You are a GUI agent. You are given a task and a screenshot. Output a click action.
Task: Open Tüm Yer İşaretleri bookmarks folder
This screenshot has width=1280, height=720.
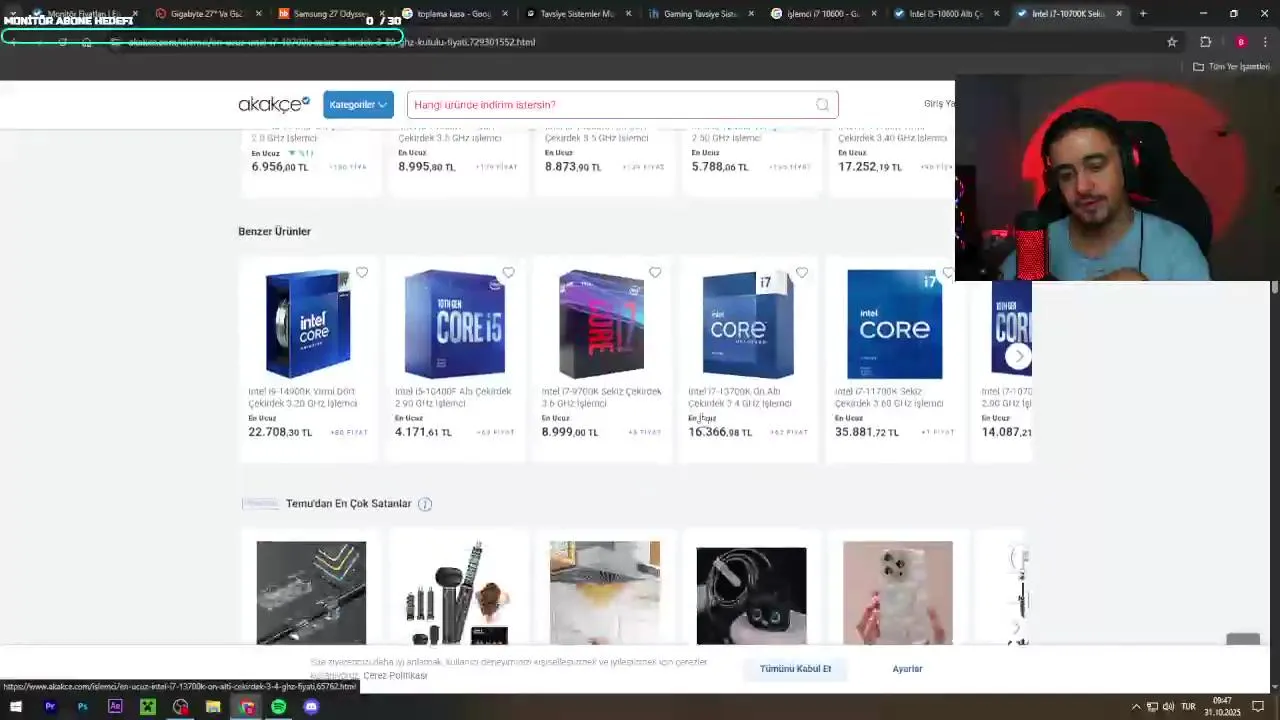click(1231, 67)
